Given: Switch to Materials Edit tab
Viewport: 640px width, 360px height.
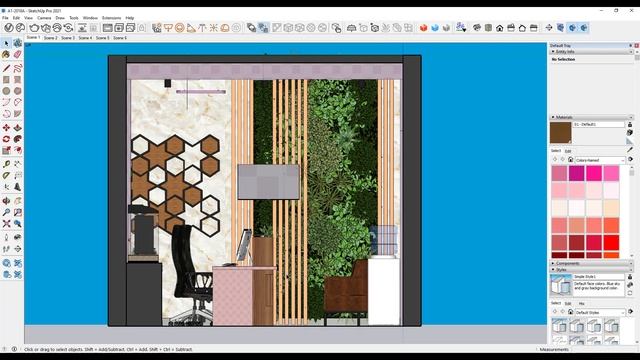Looking at the screenshot, I should coord(568,151).
